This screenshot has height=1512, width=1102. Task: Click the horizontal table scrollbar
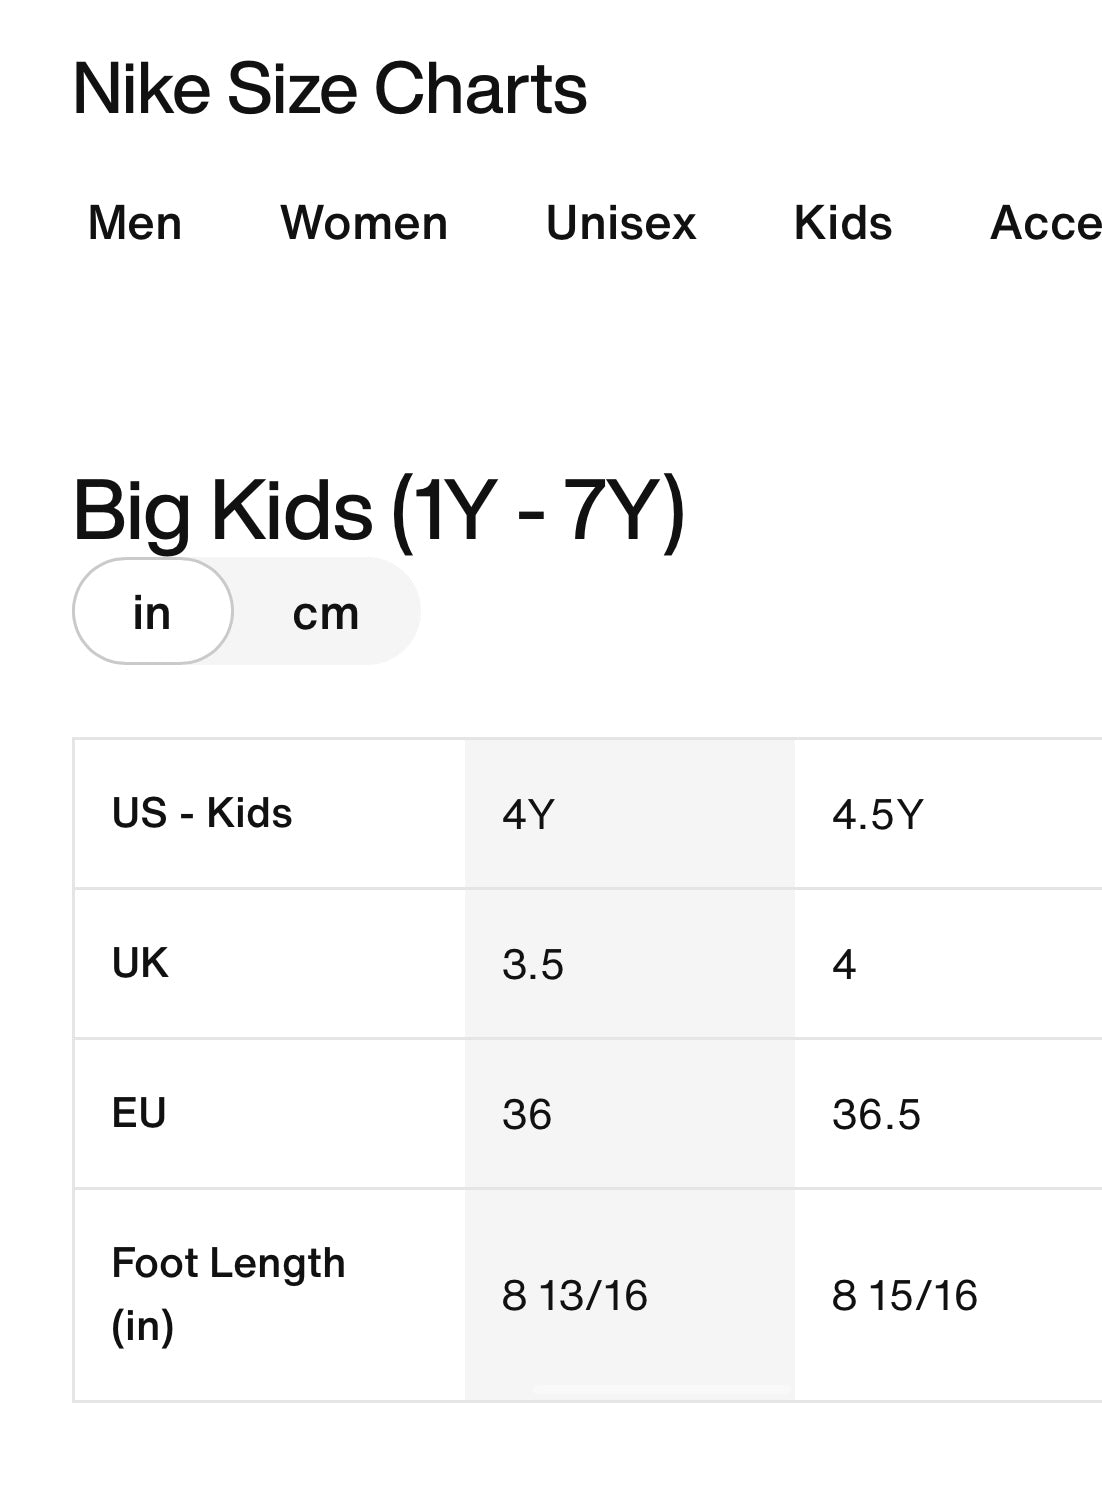[662, 1390]
